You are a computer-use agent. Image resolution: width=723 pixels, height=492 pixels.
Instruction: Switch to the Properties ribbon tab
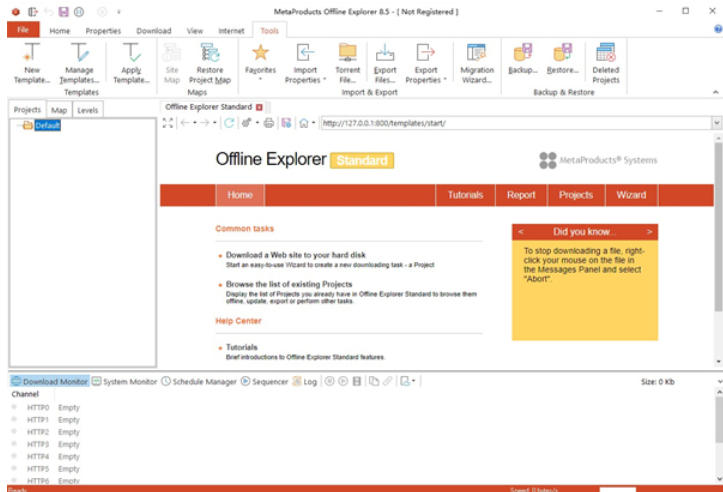[103, 31]
